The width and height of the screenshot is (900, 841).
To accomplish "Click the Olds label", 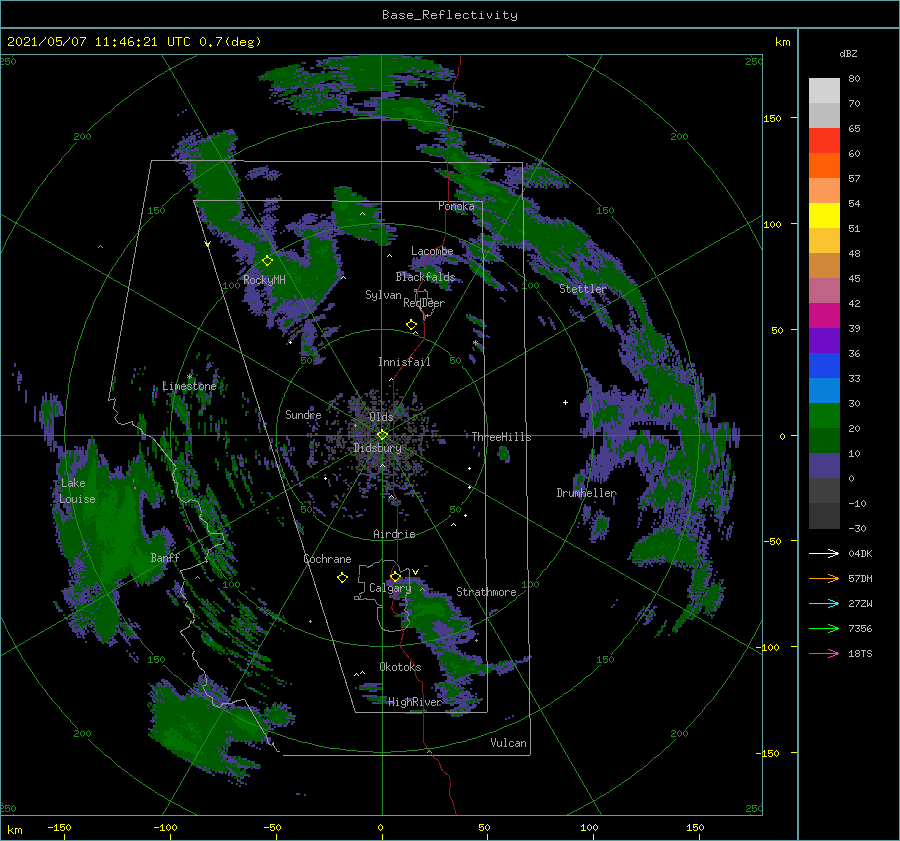I will click(x=381, y=417).
